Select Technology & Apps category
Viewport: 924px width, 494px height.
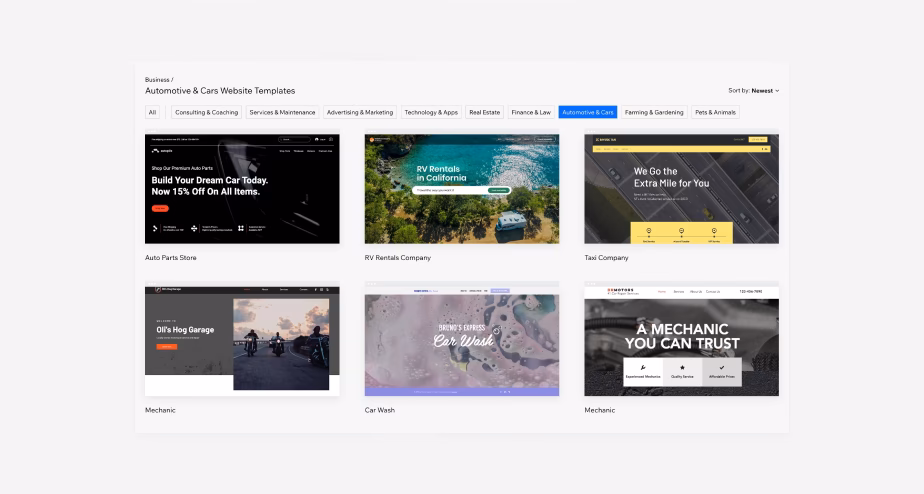(x=431, y=112)
